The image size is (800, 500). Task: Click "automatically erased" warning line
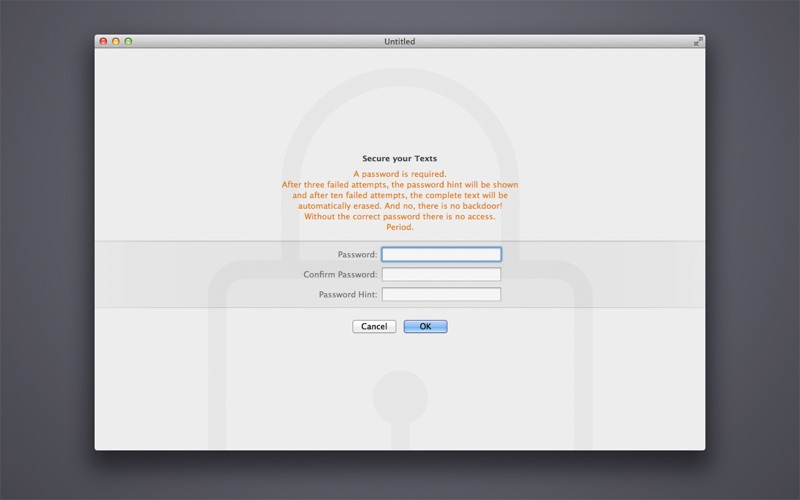pos(399,206)
